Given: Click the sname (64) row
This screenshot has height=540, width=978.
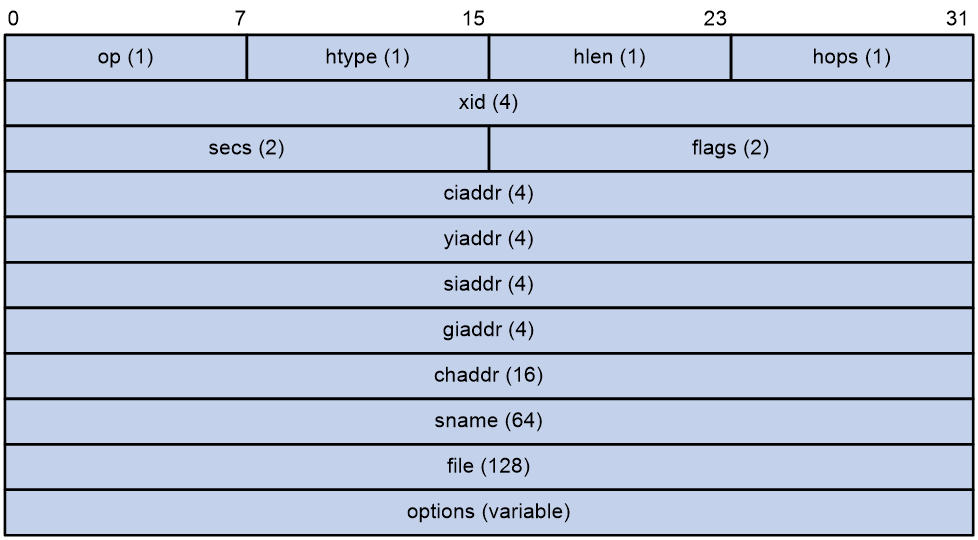Looking at the screenshot, I should (489, 422).
